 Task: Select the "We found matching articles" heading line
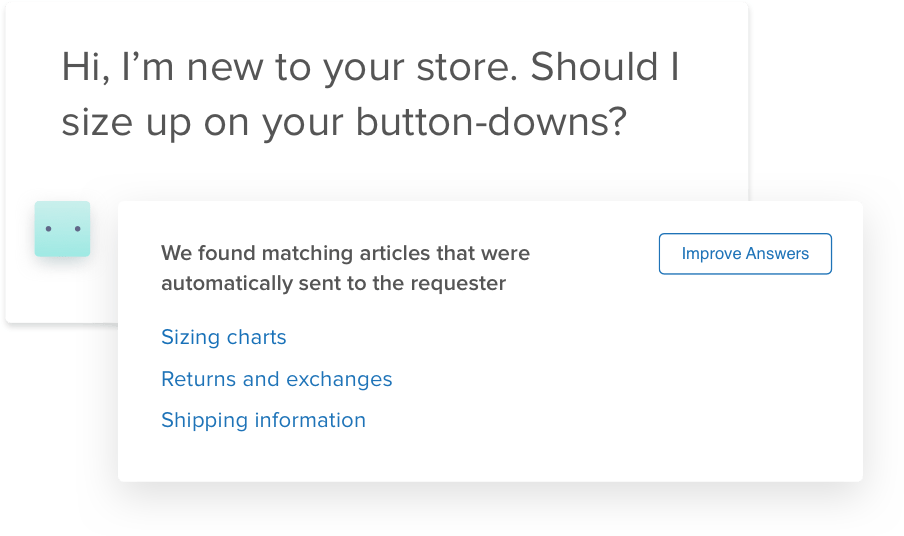click(x=345, y=253)
